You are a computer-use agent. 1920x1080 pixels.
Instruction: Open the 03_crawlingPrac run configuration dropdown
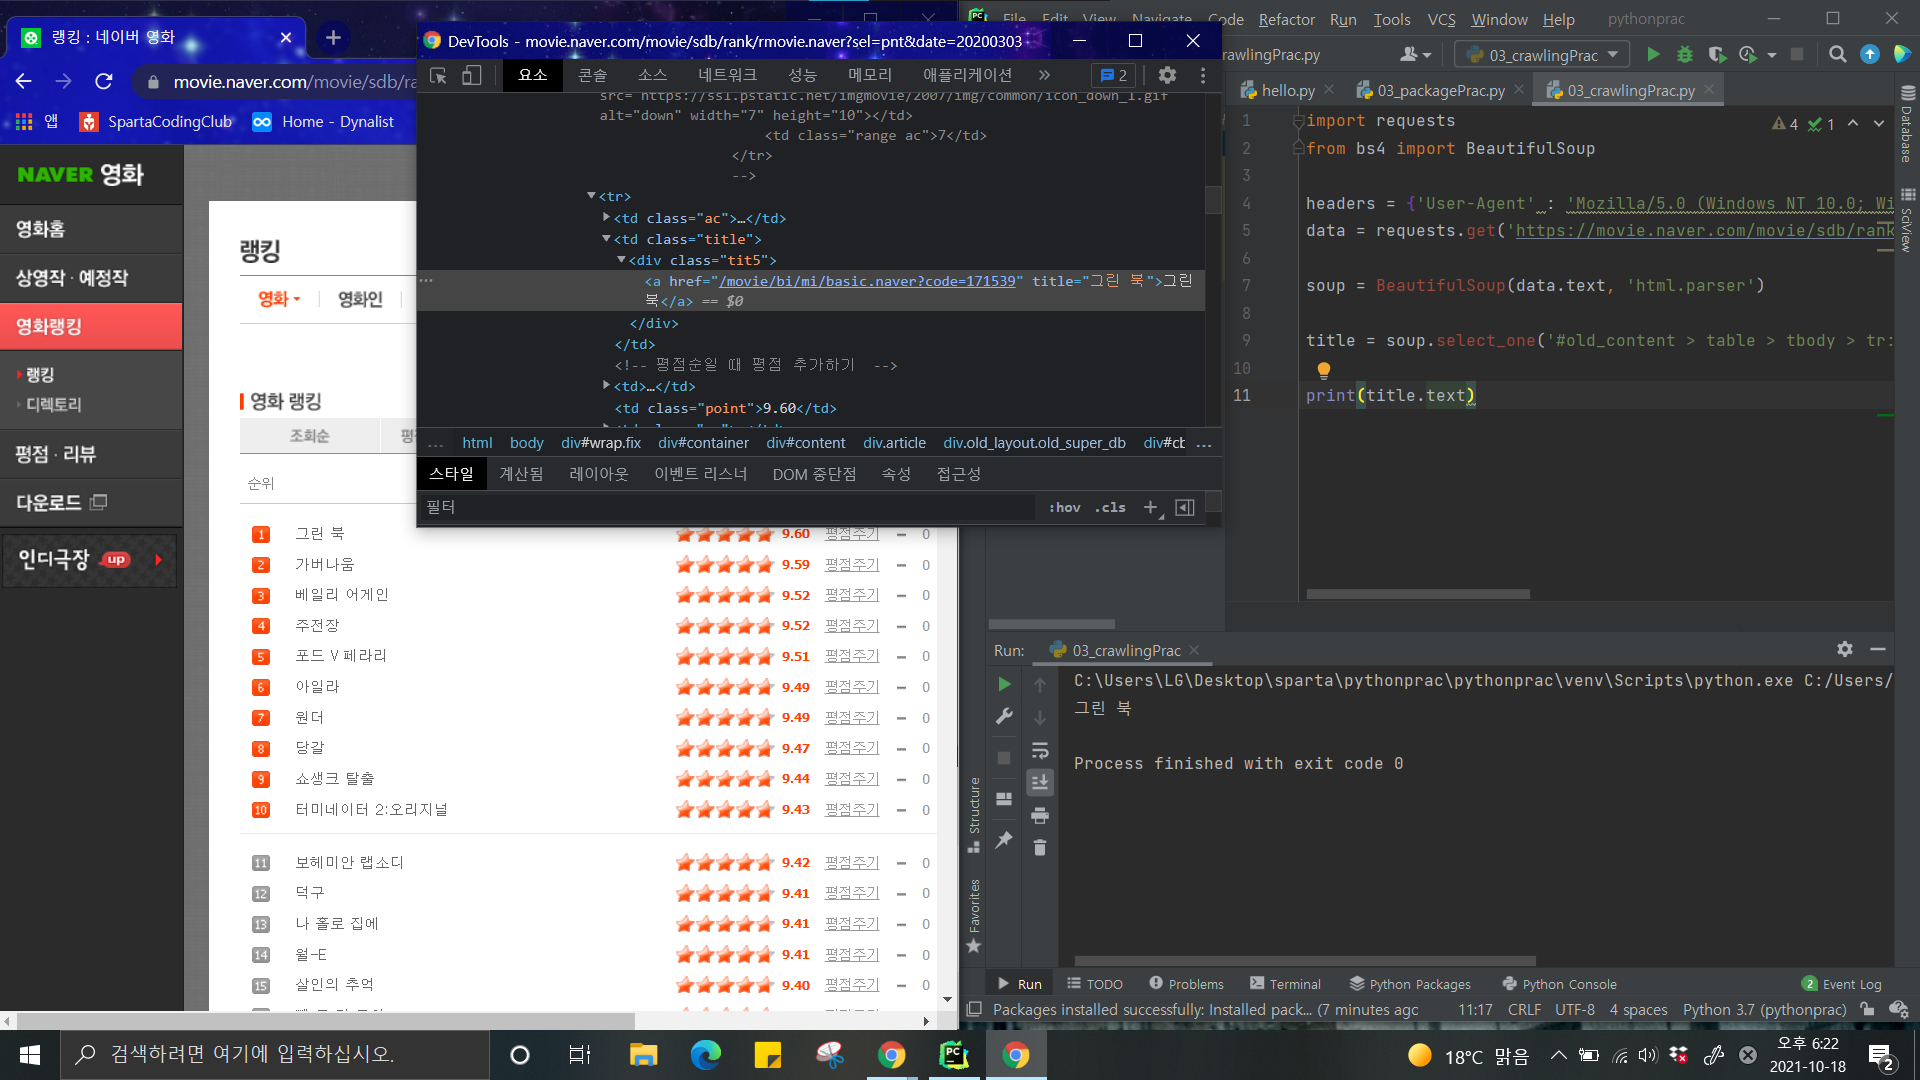(1542, 55)
